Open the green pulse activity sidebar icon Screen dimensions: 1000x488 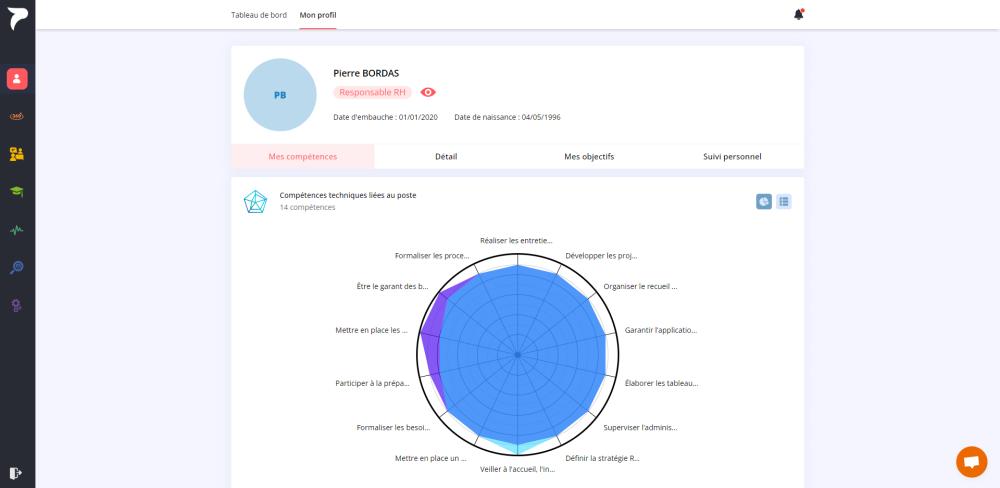(x=17, y=230)
